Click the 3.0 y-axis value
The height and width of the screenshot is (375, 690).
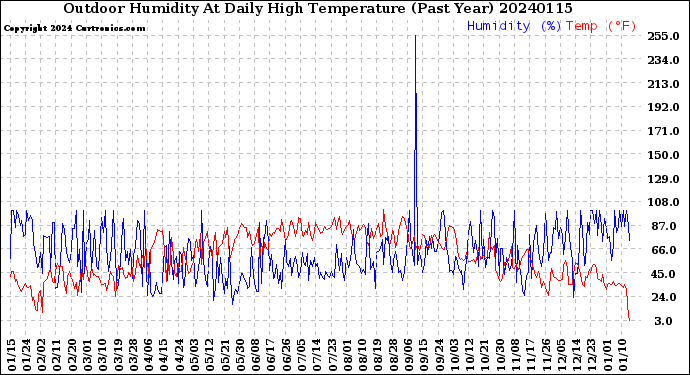coord(663,321)
